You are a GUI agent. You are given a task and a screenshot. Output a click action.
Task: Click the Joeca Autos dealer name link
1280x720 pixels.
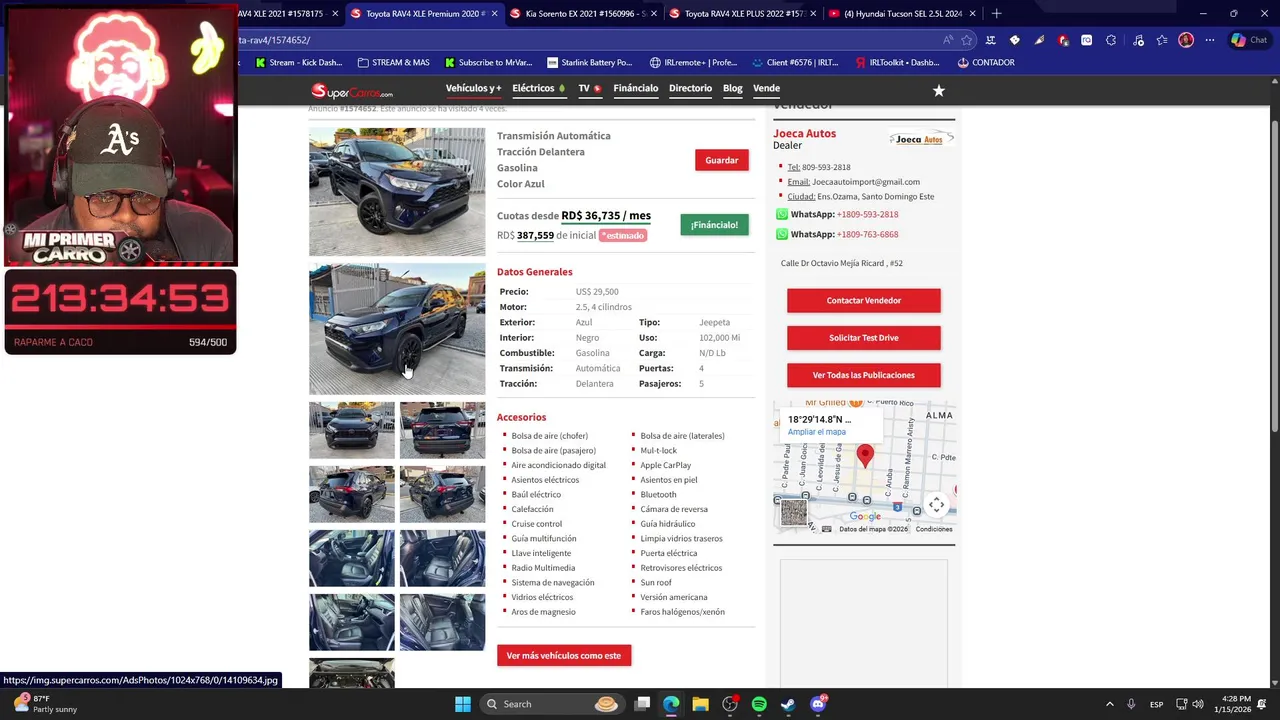point(804,133)
